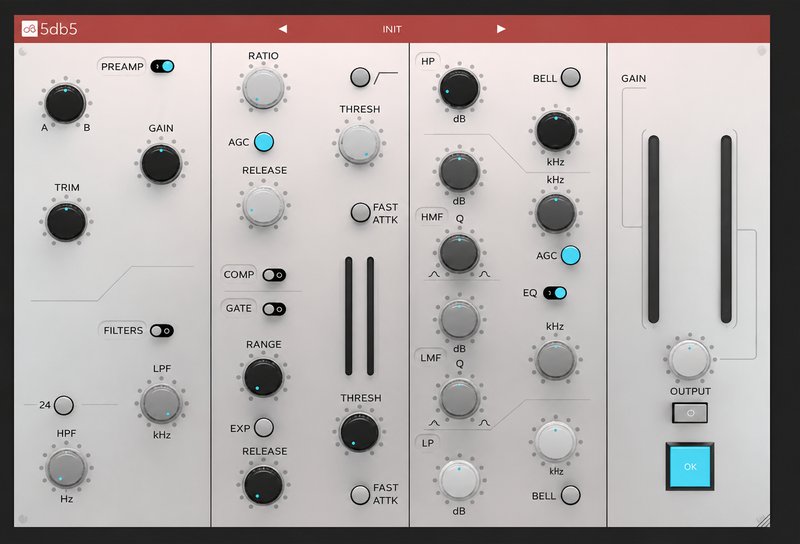This screenshot has height=544, width=800.
Task: Disable the EQ section AGC button
Action: 570,255
